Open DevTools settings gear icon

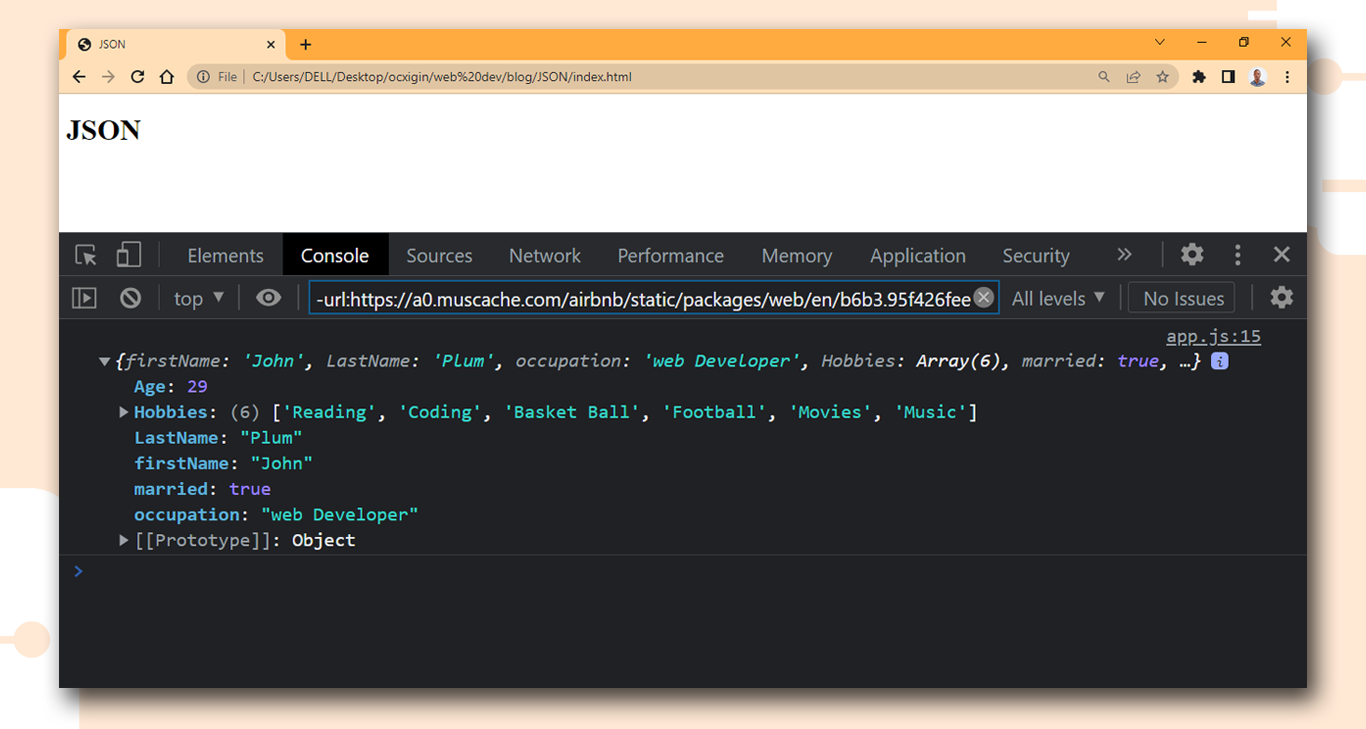point(1192,255)
